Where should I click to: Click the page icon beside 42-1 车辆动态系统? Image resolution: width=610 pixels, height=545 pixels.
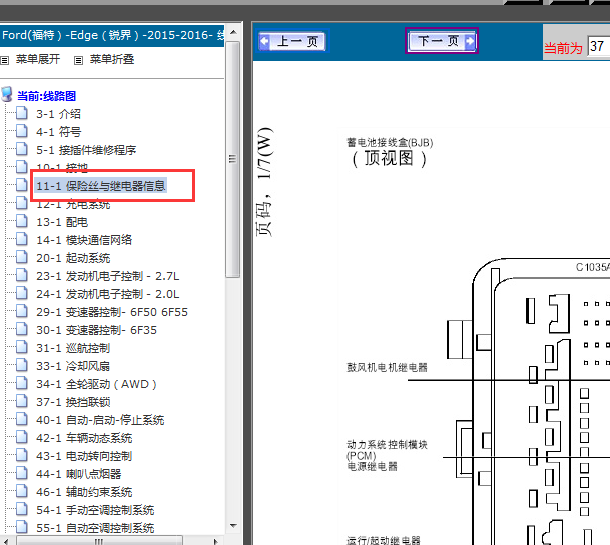pyautogui.click(x=22, y=436)
